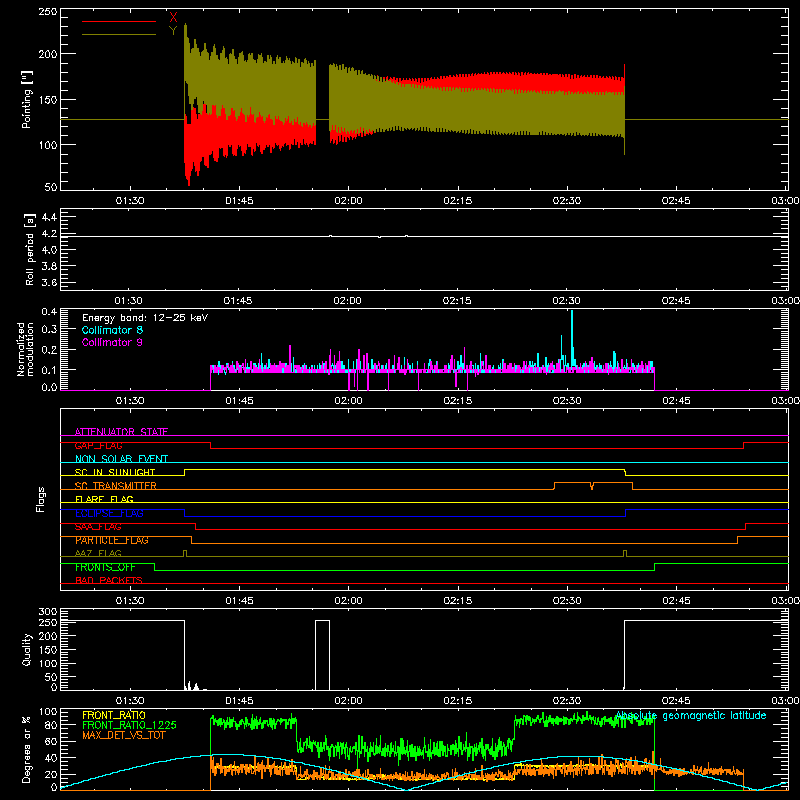Click the 300 tick on the Quality axis
Image resolution: width=800 pixels, height=800 pixels.
47,612
